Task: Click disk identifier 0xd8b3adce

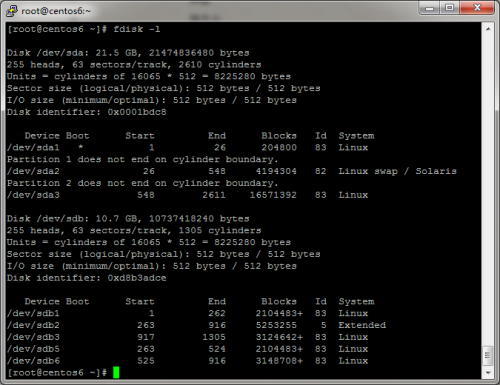Action: click(137, 278)
